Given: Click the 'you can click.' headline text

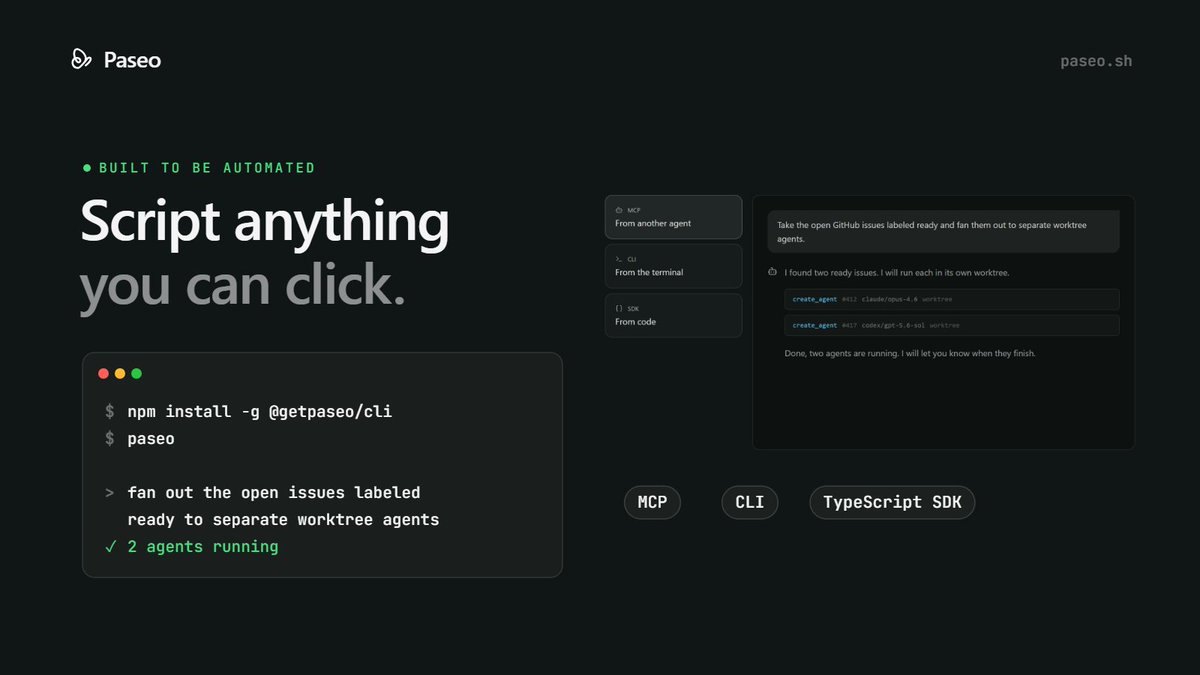Looking at the screenshot, I should tap(243, 287).
